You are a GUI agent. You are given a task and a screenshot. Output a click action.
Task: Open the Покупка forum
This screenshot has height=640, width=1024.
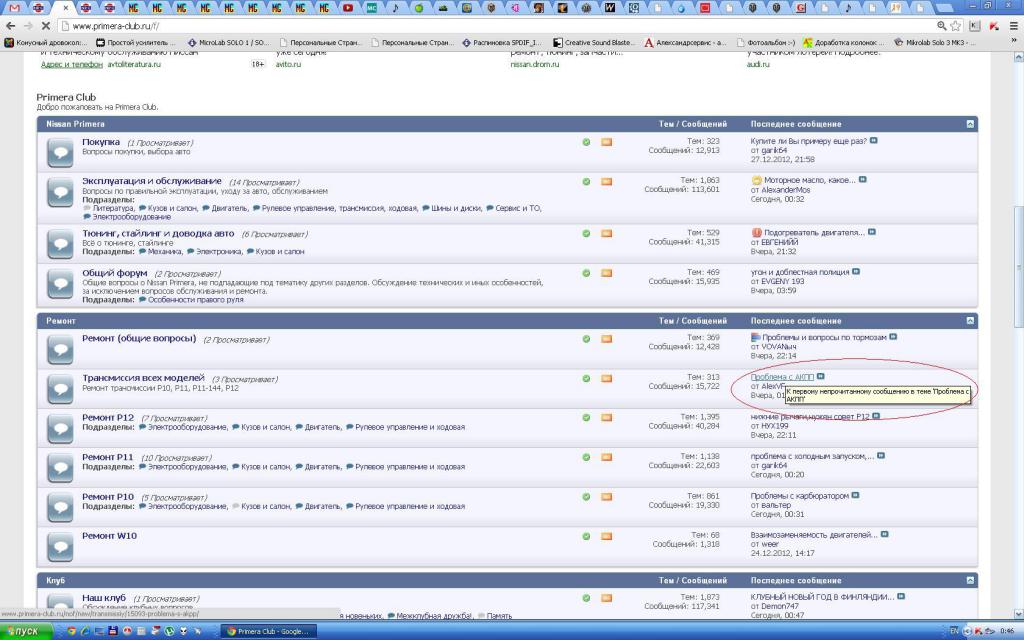click(101, 142)
